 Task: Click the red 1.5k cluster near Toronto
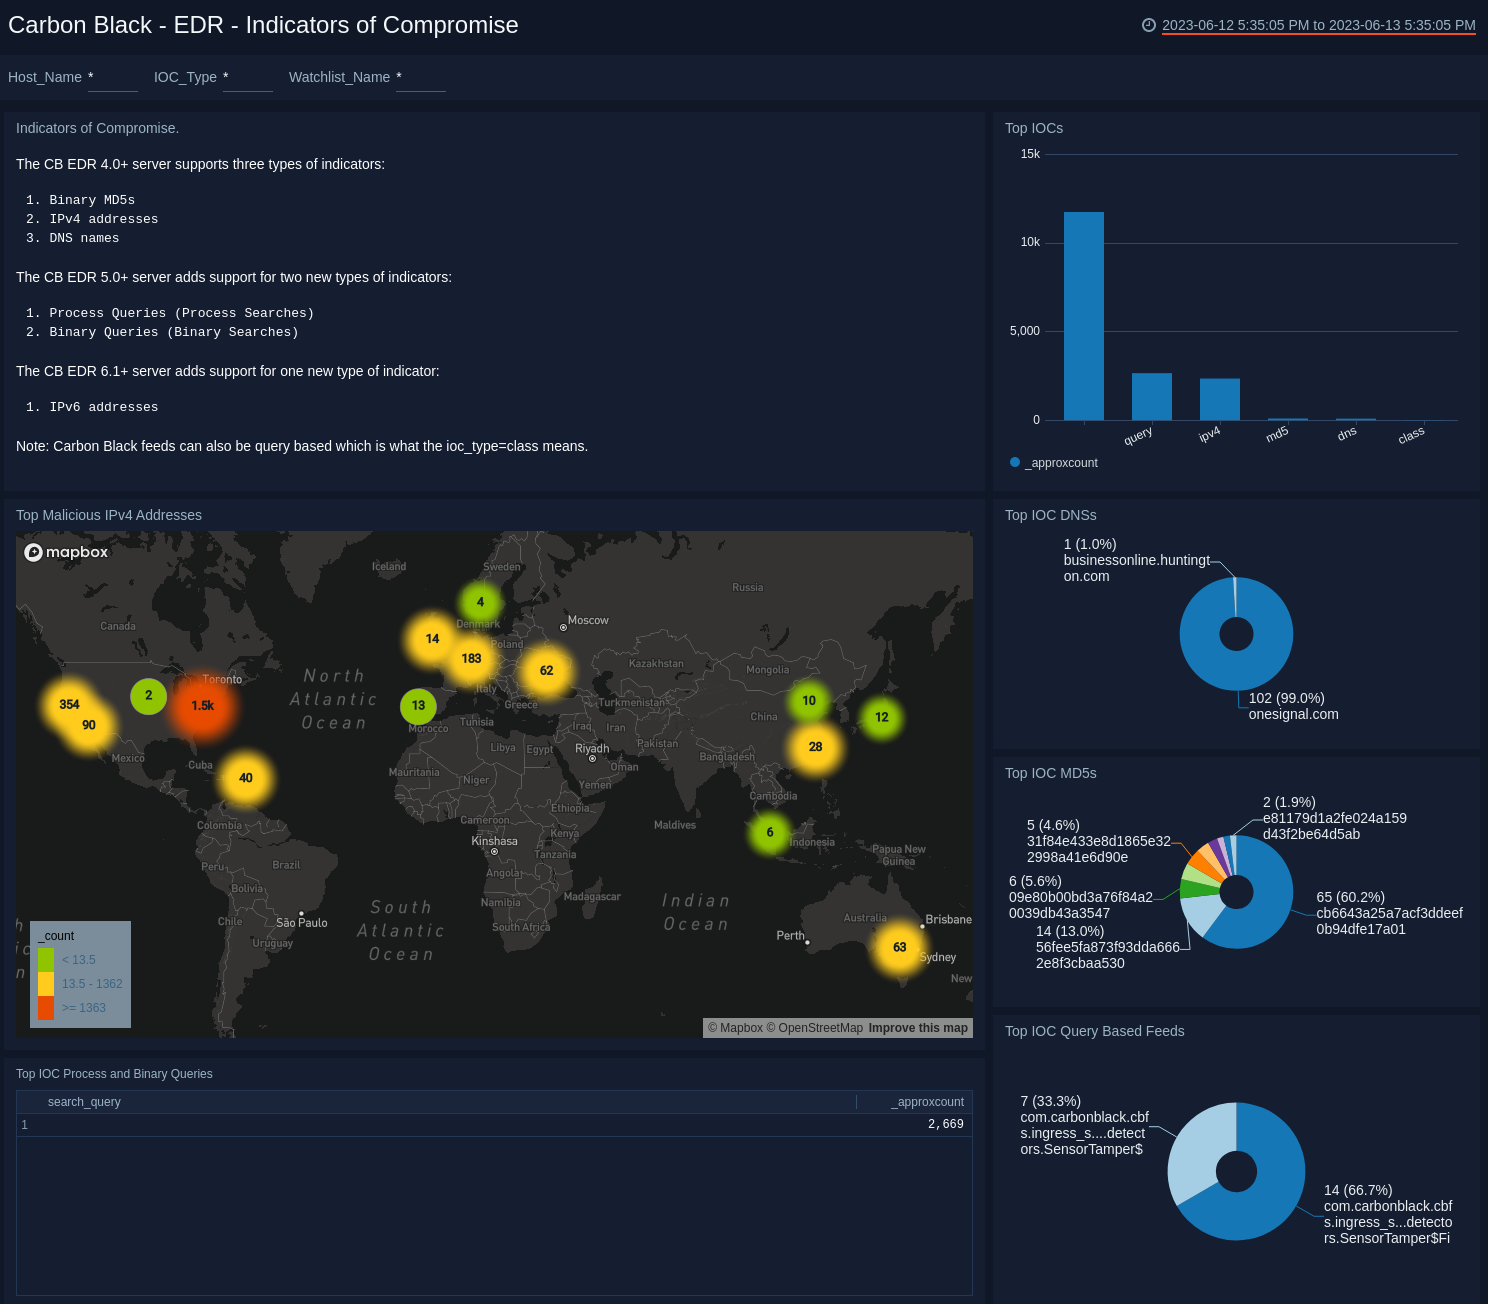pyautogui.click(x=203, y=705)
